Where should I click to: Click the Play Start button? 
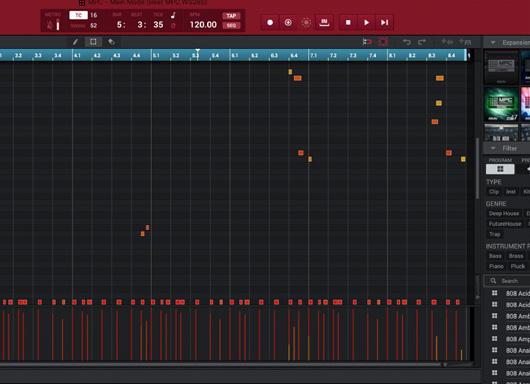[384, 23]
